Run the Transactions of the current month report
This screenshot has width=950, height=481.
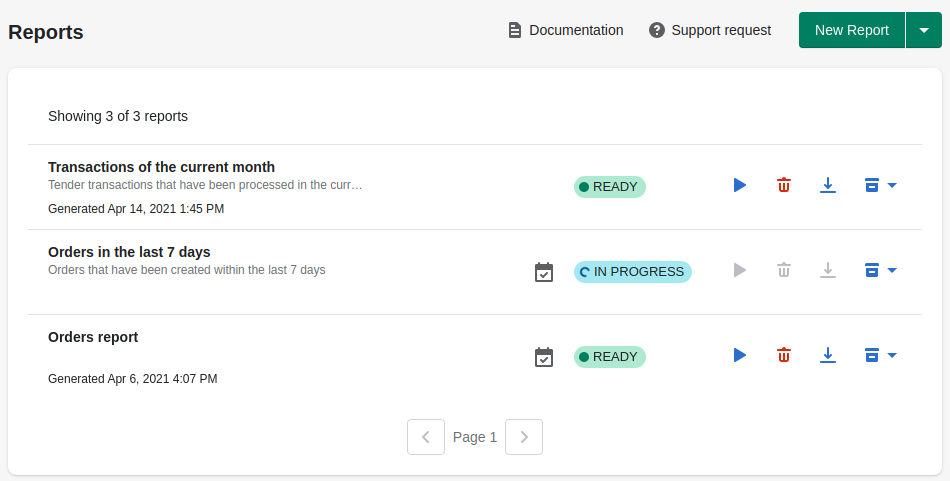[740, 185]
